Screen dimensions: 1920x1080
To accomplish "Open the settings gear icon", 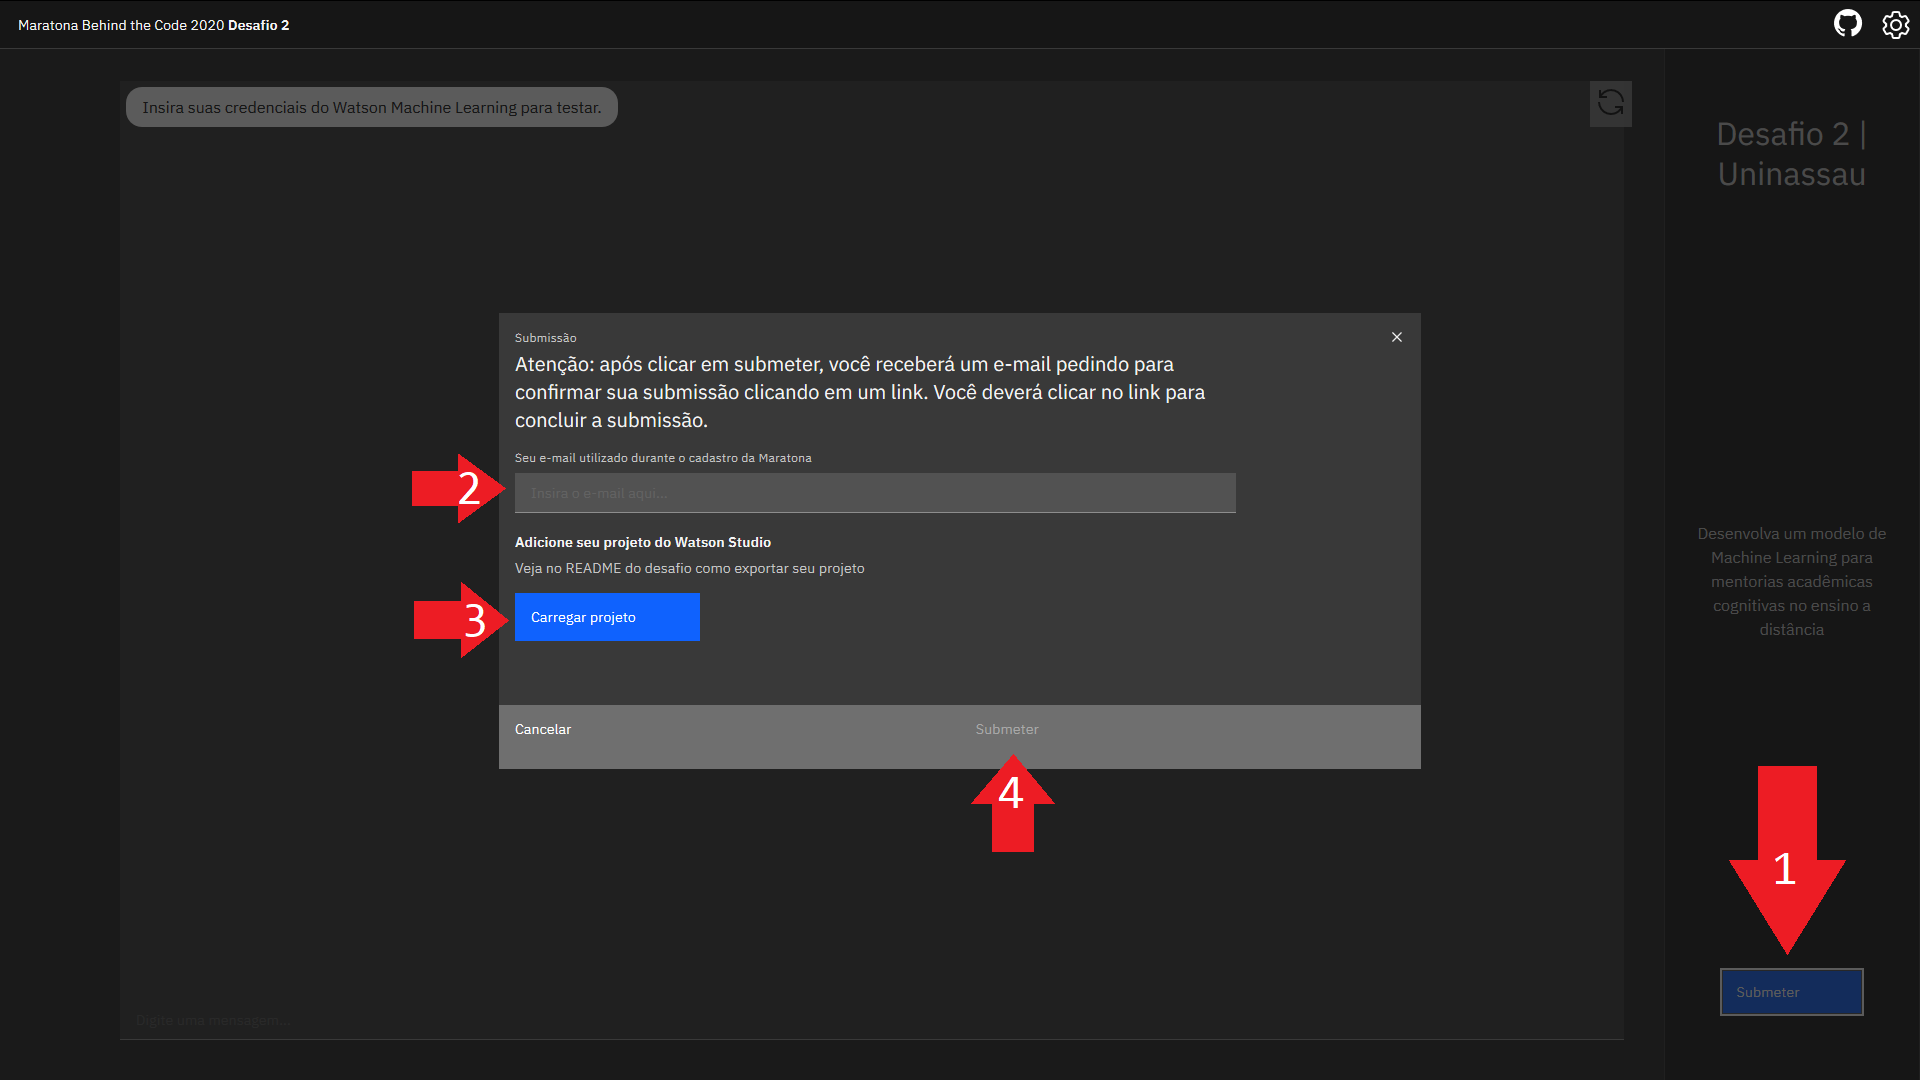I will pos(1895,24).
